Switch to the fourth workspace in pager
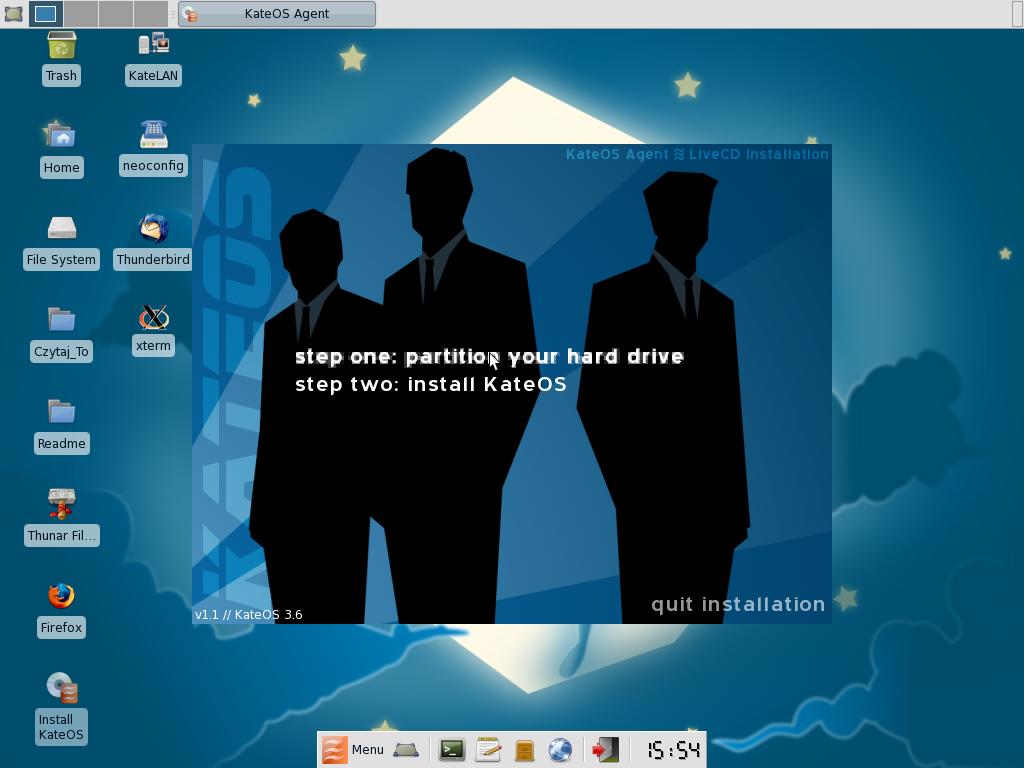 click(151, 13)
